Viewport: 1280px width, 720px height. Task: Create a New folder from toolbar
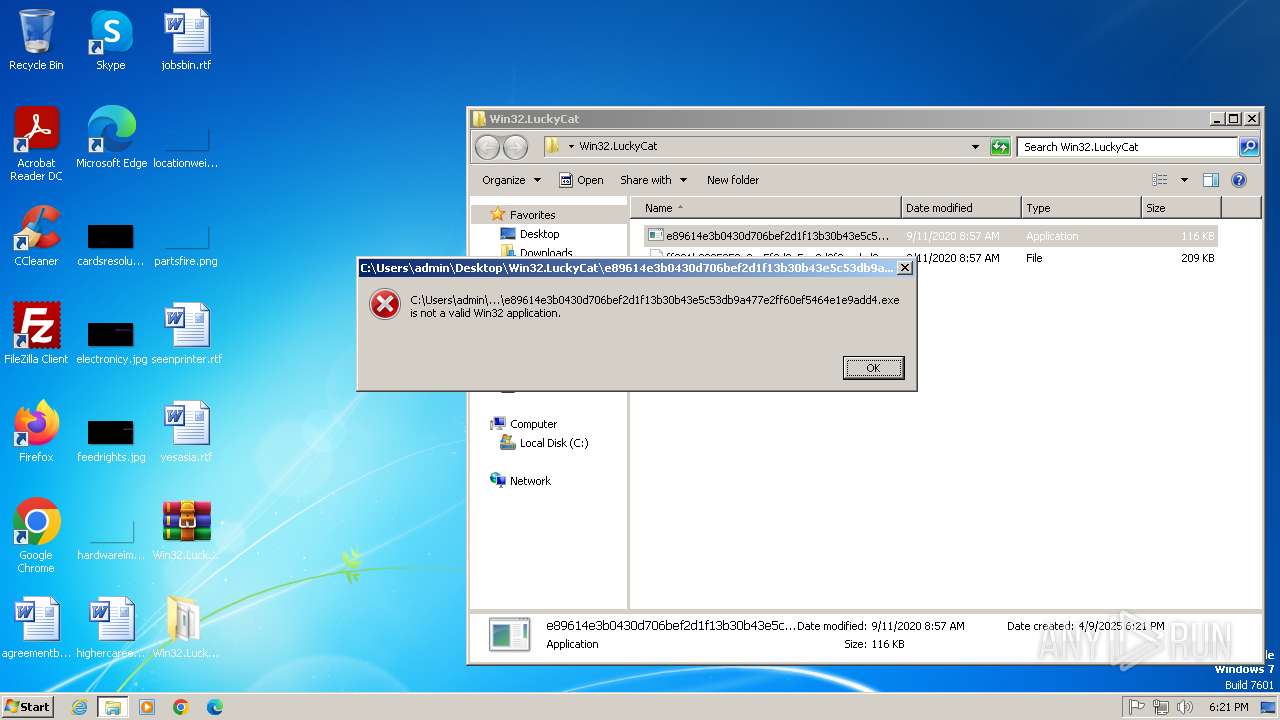tap(733, 180)
